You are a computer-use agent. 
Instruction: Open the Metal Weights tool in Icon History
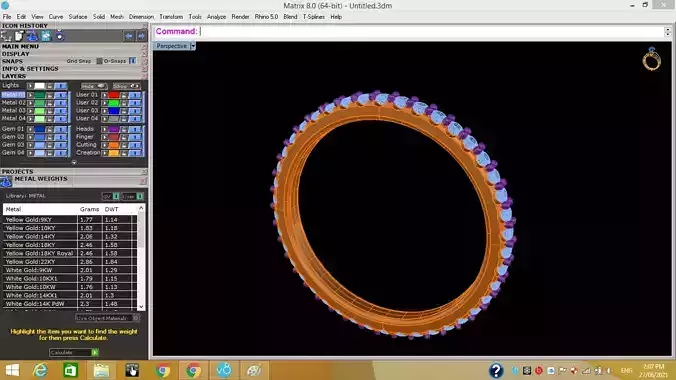tap(32, 36)
